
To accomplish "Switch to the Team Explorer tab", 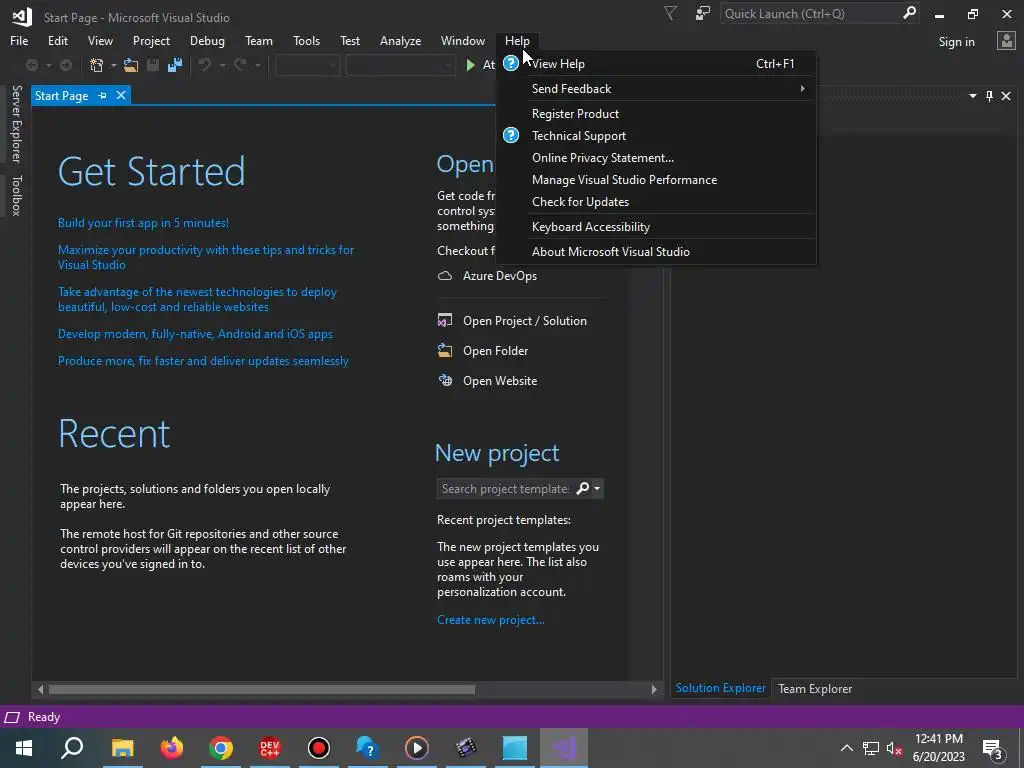I will 814,688.
